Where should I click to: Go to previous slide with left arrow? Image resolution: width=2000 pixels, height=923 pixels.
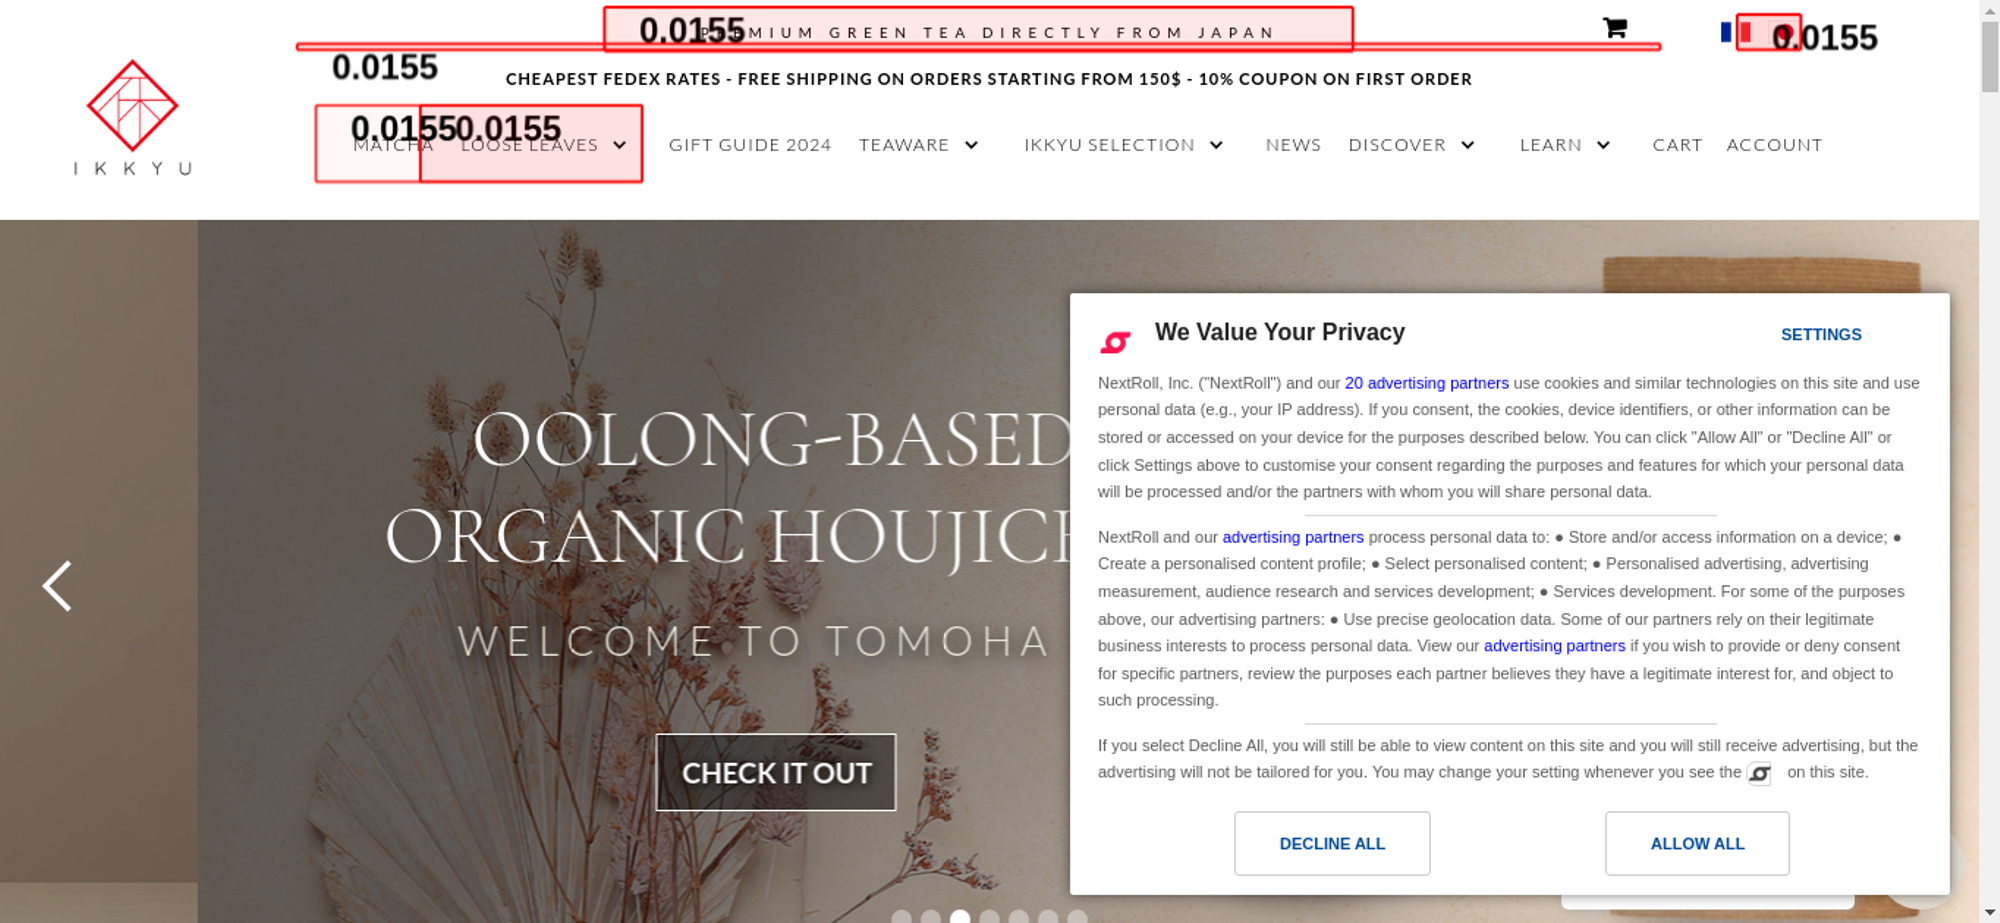(57, 586)
